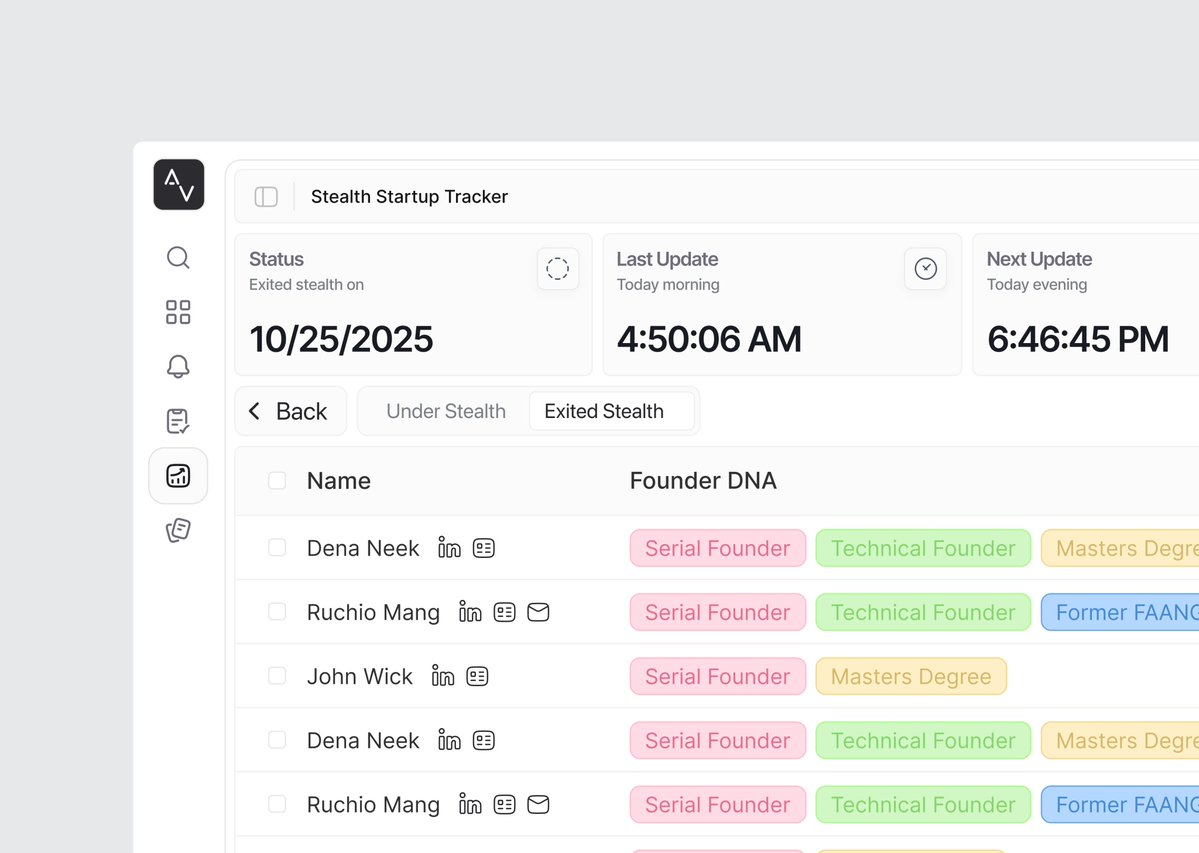1199x853 pixels.
Task: Click the dashed circle Status icon
Action: point(557,268)
